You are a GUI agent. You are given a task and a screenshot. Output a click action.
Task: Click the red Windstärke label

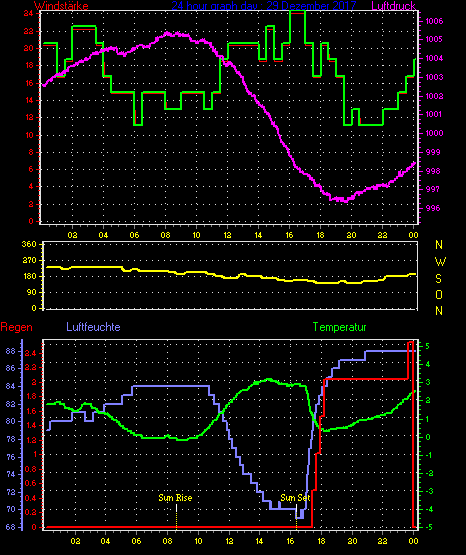61,6
